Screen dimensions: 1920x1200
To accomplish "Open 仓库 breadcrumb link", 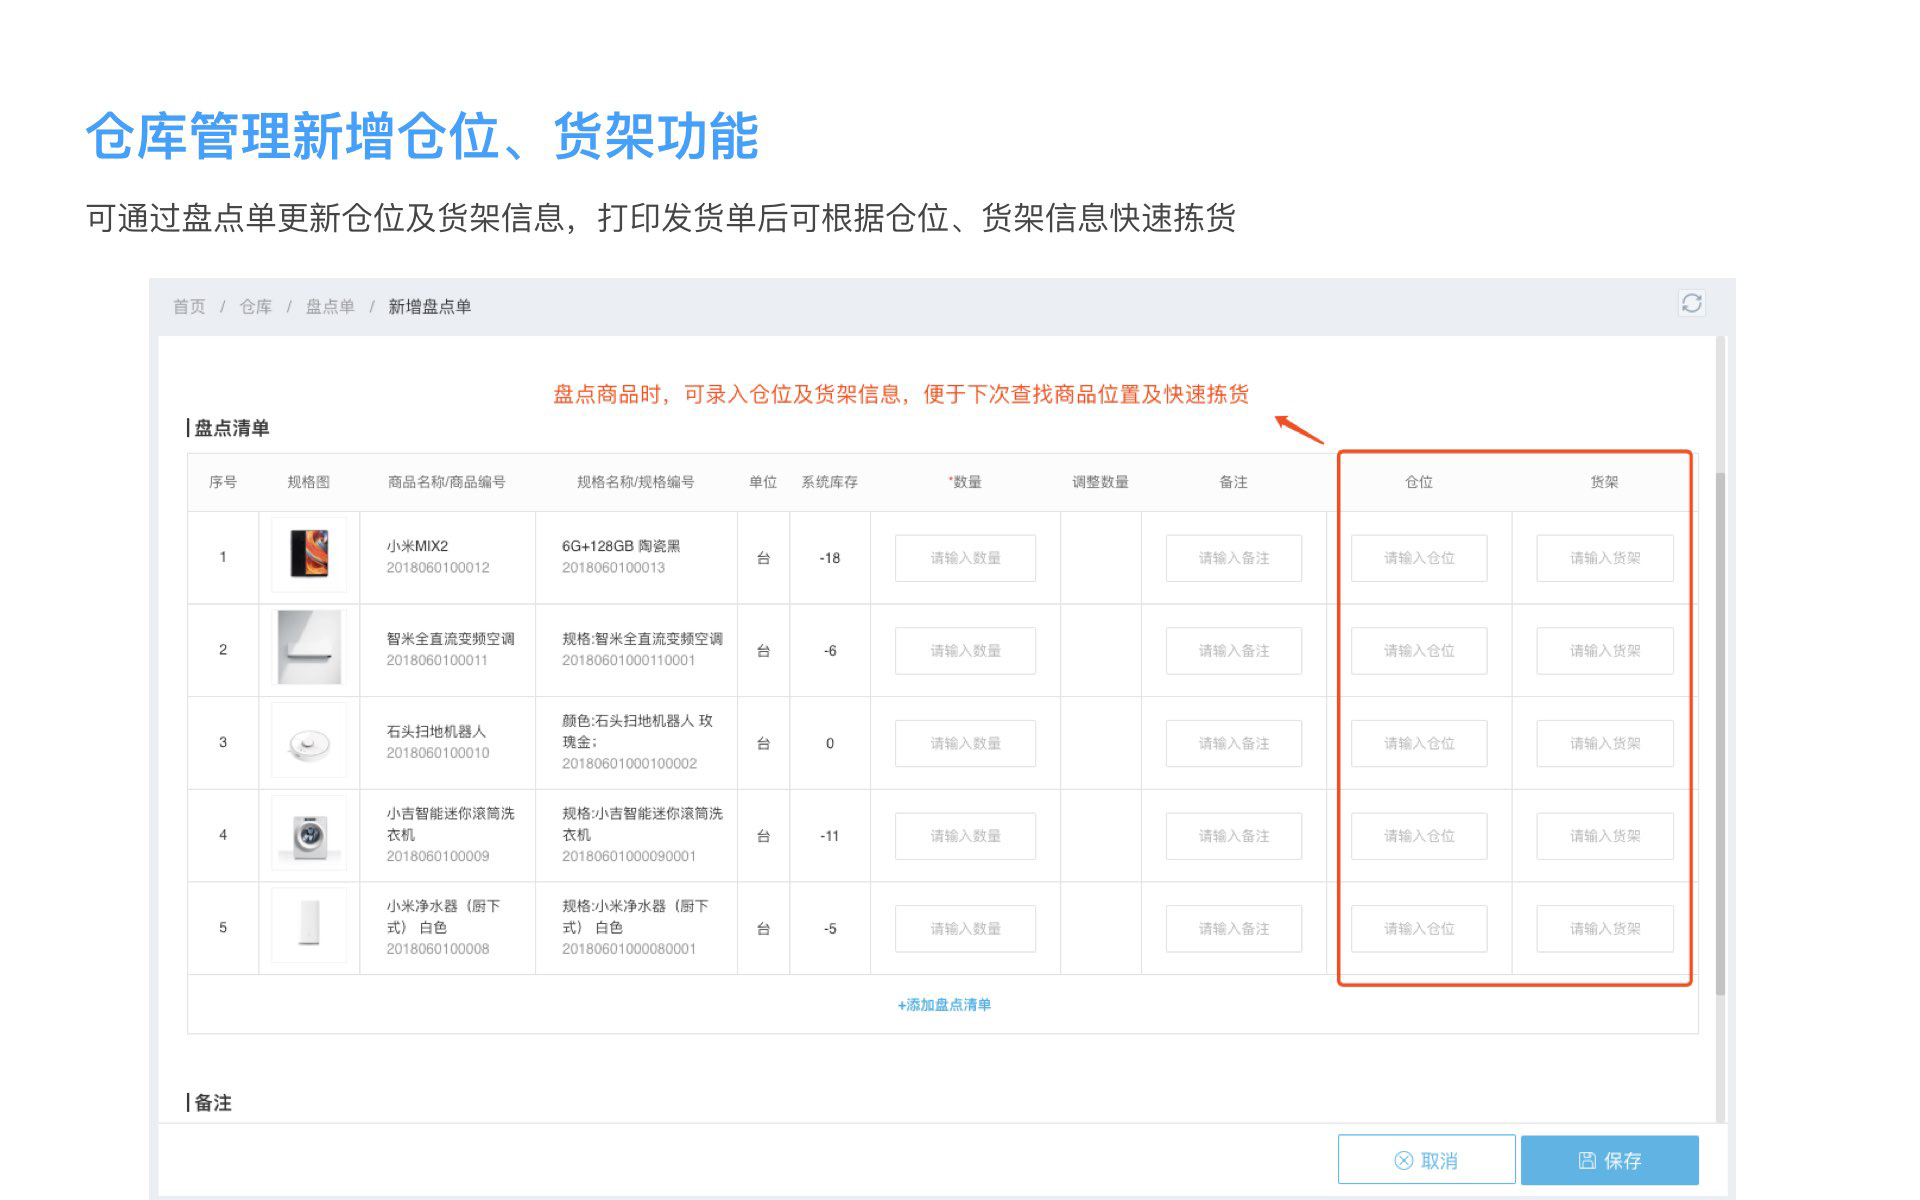I will pos(255,306).
